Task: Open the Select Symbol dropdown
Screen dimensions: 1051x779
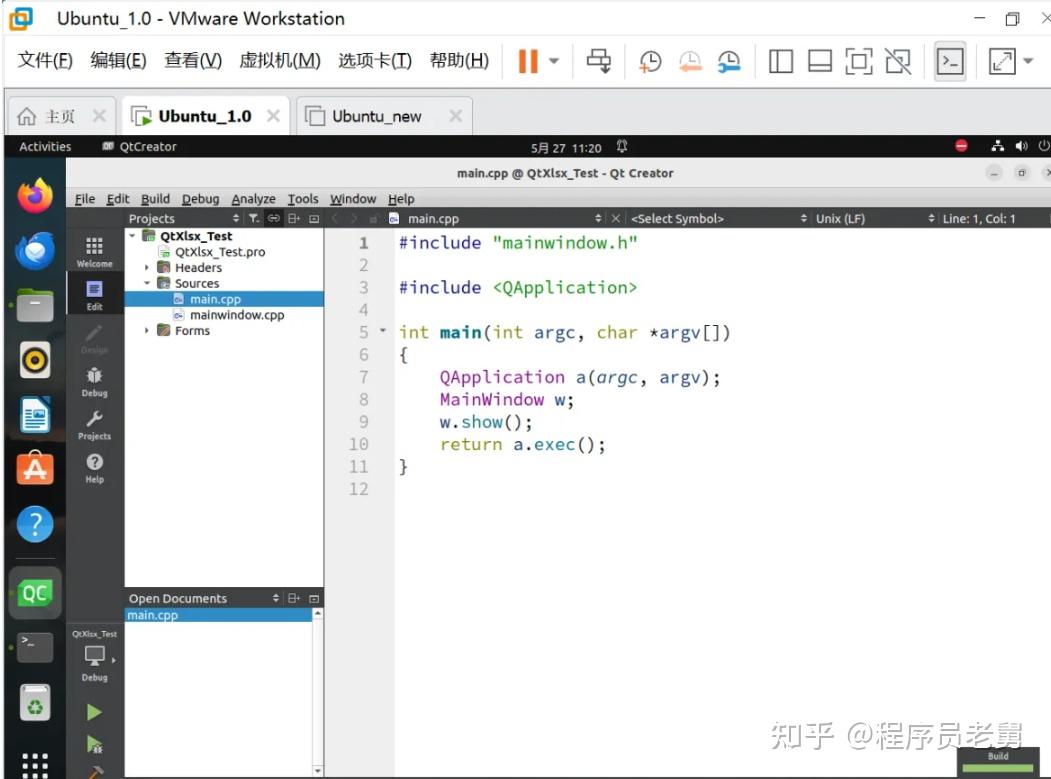Action: (x=718, y=219)
